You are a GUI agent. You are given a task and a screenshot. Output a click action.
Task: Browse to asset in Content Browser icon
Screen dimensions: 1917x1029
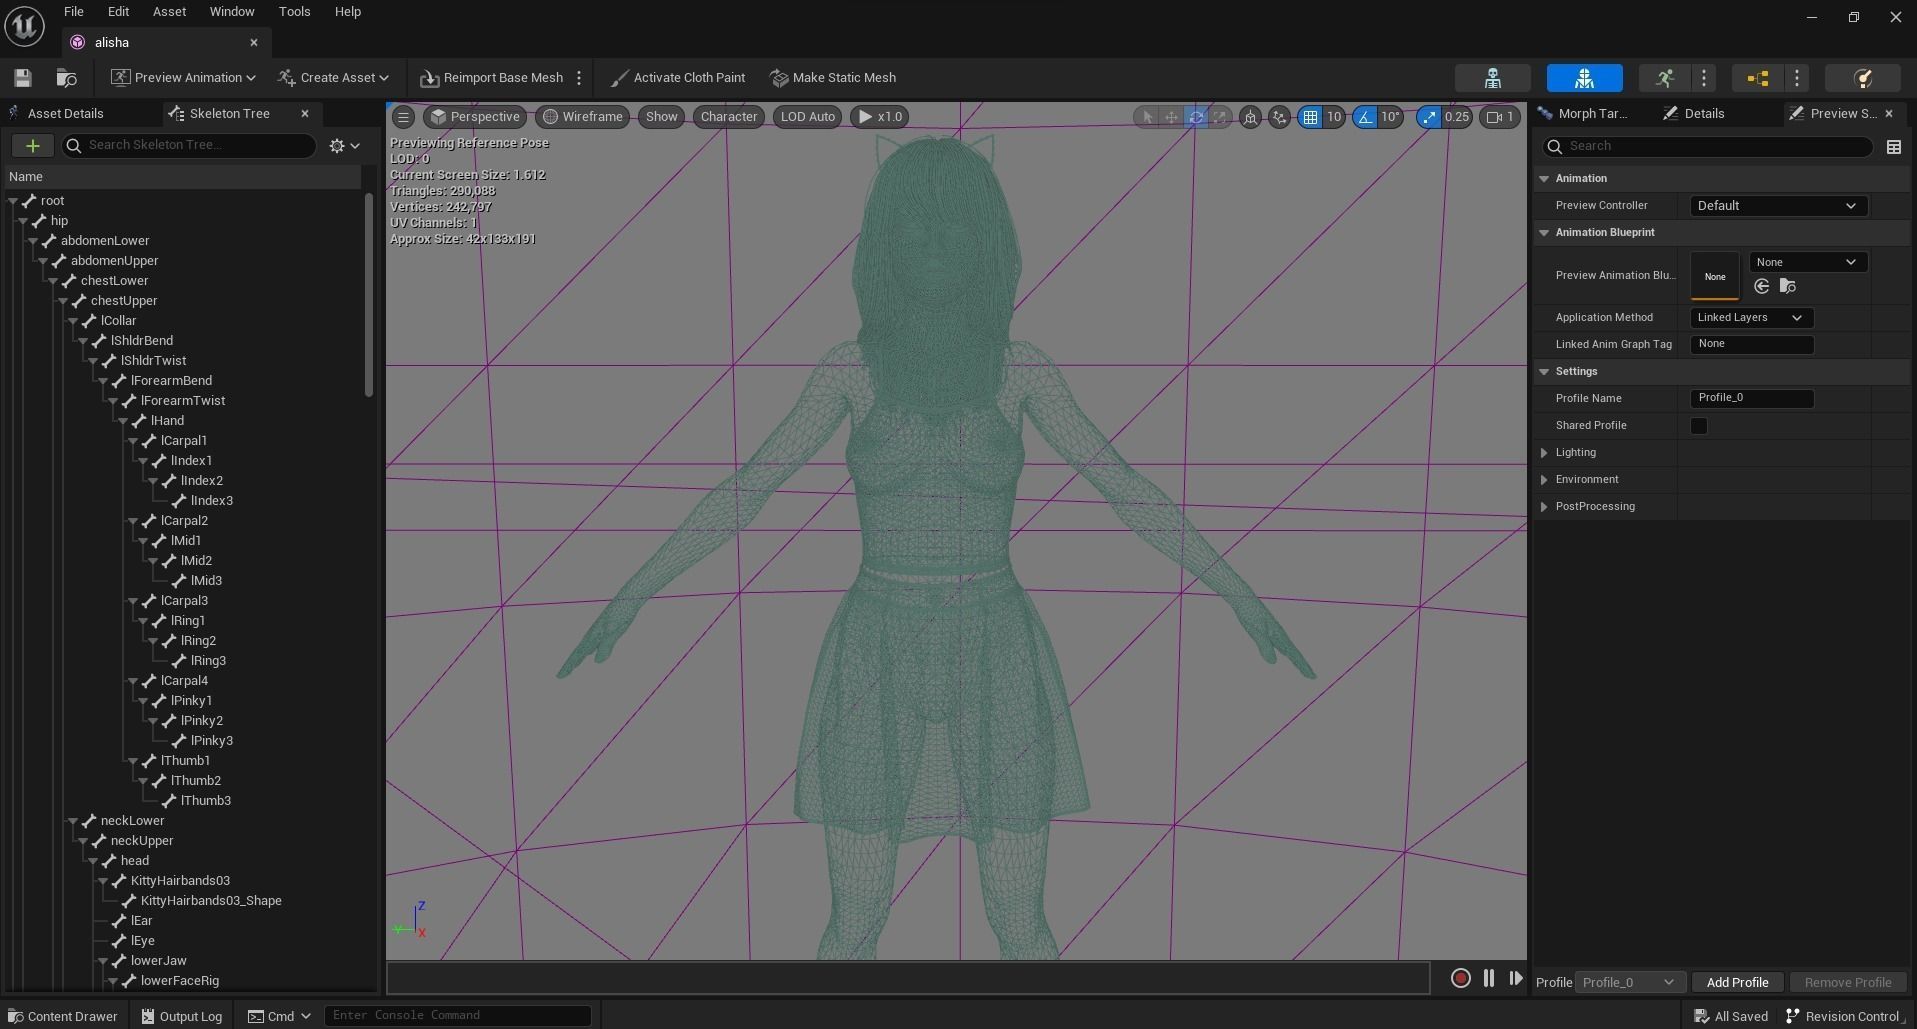[67, 78]
